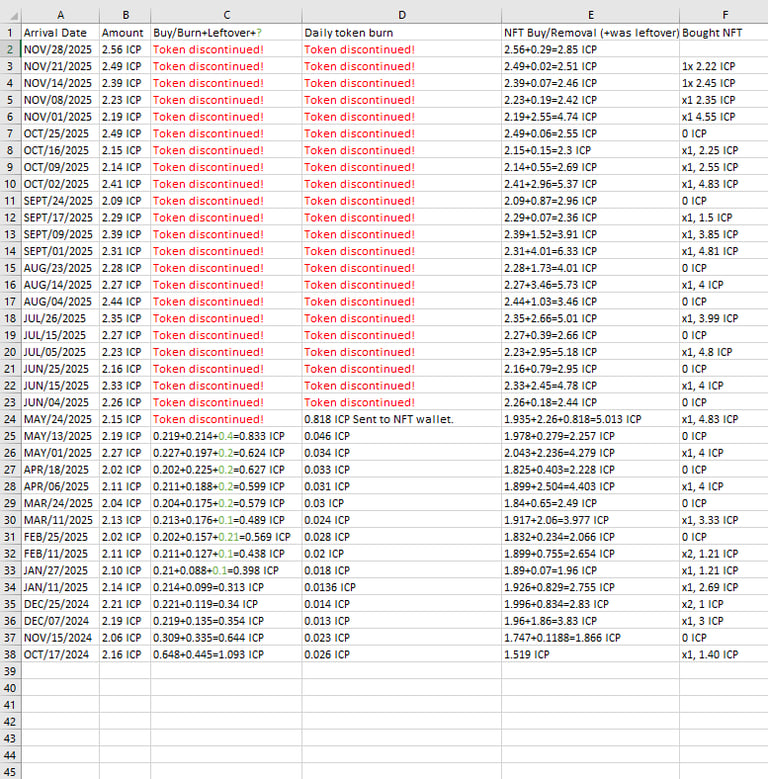Click the '0.21+0.088+0.1=0.398 ICP' cell
The height and width of the screenshot is (779, 768).
pos(226,570)
